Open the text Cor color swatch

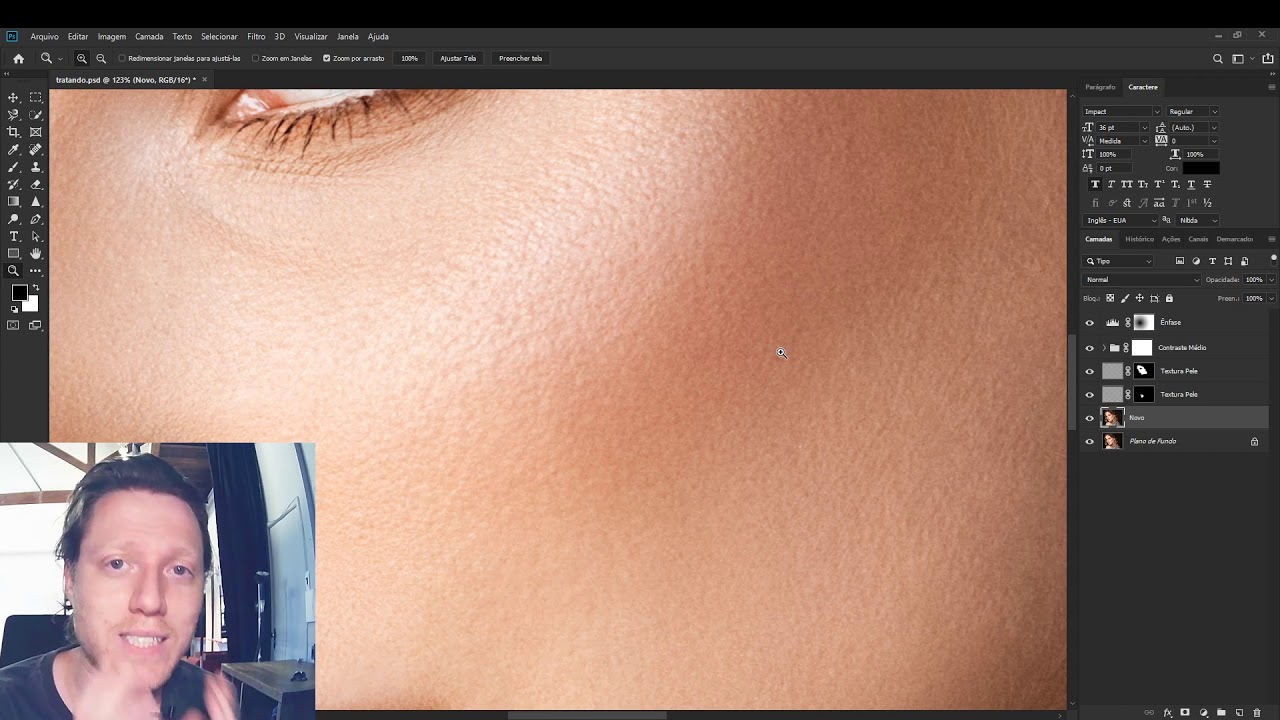coord(1201,168)
